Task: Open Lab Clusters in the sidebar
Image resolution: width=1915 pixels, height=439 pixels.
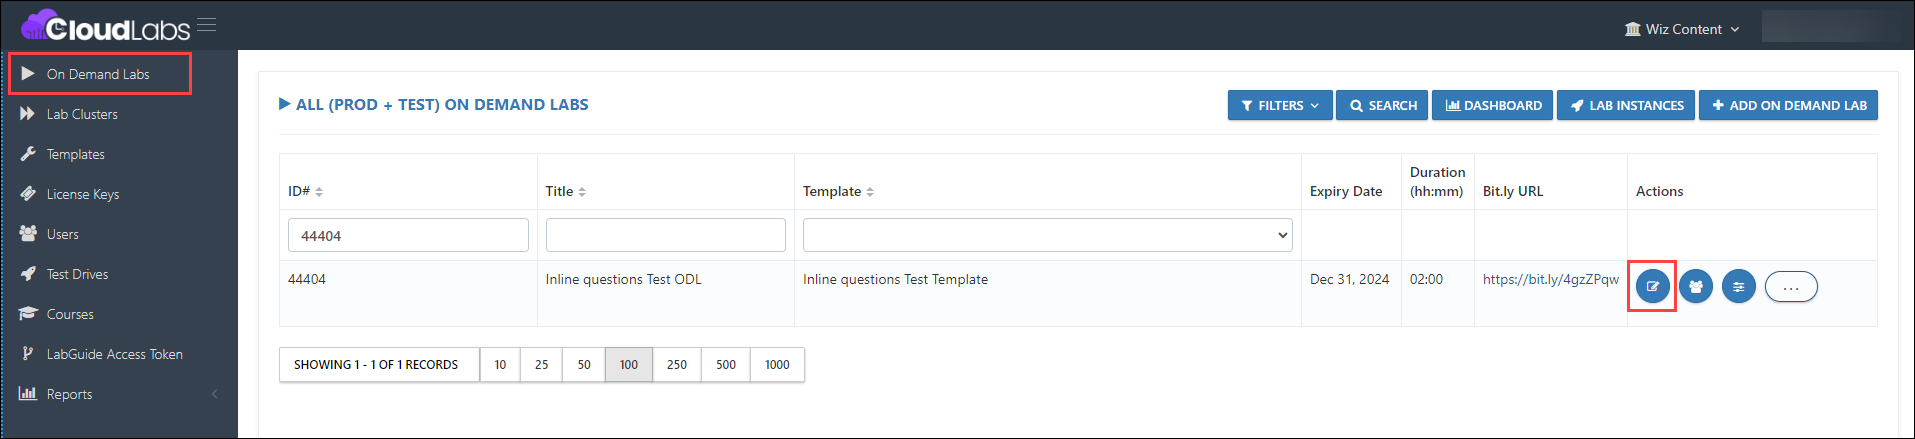Action: [82, 114]
